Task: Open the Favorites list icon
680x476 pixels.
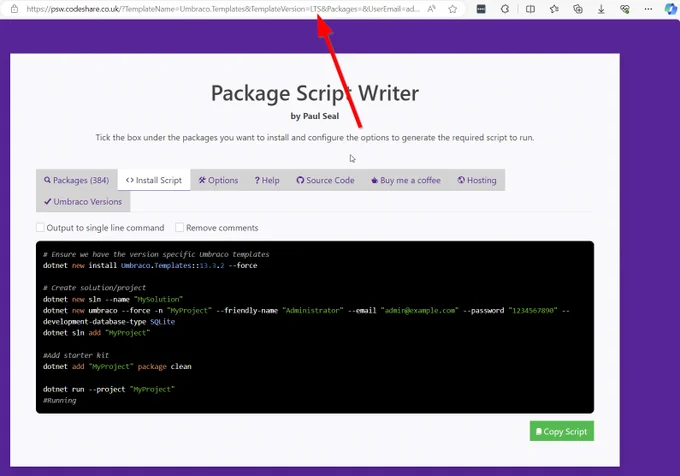Action: click(x=554, y=9)
